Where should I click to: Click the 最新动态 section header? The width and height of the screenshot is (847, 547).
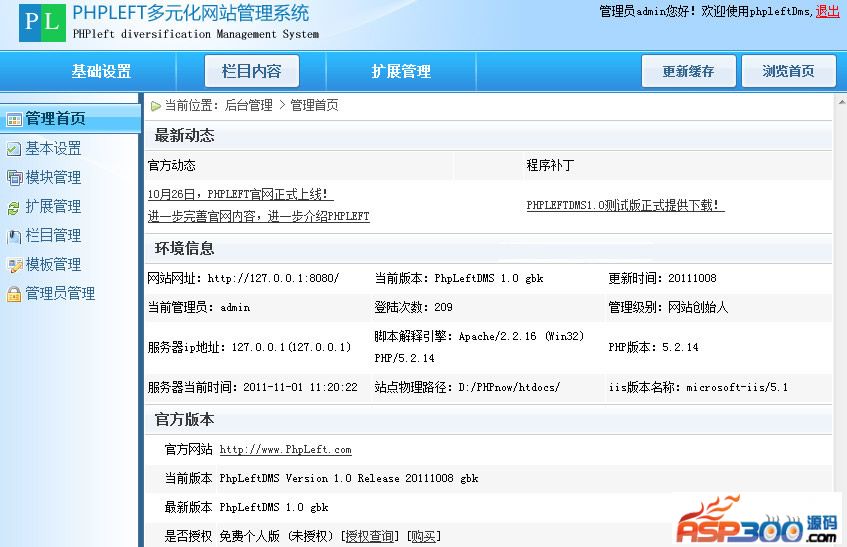184,136
